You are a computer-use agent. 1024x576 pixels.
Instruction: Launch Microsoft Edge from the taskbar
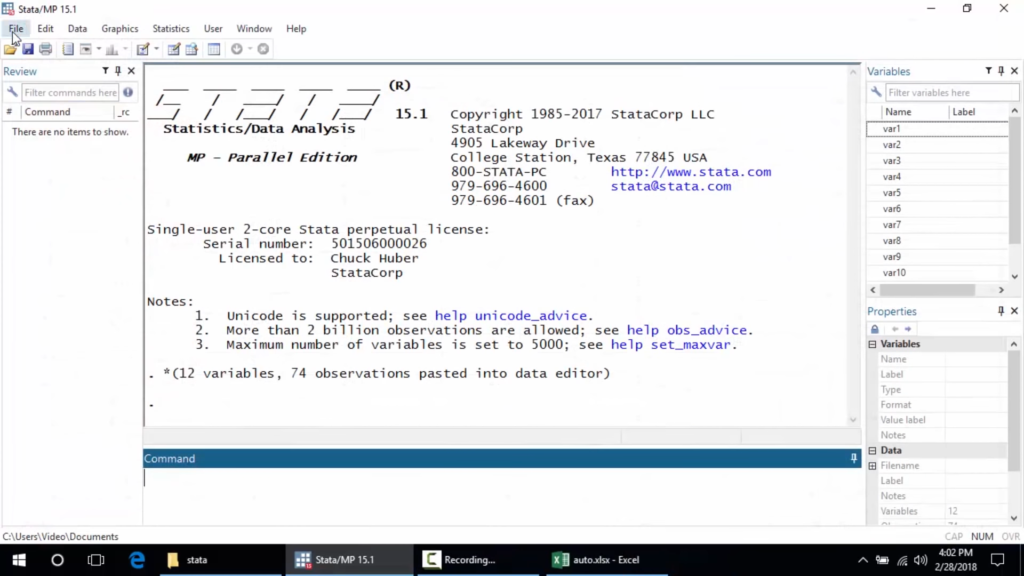click(136, 560)
